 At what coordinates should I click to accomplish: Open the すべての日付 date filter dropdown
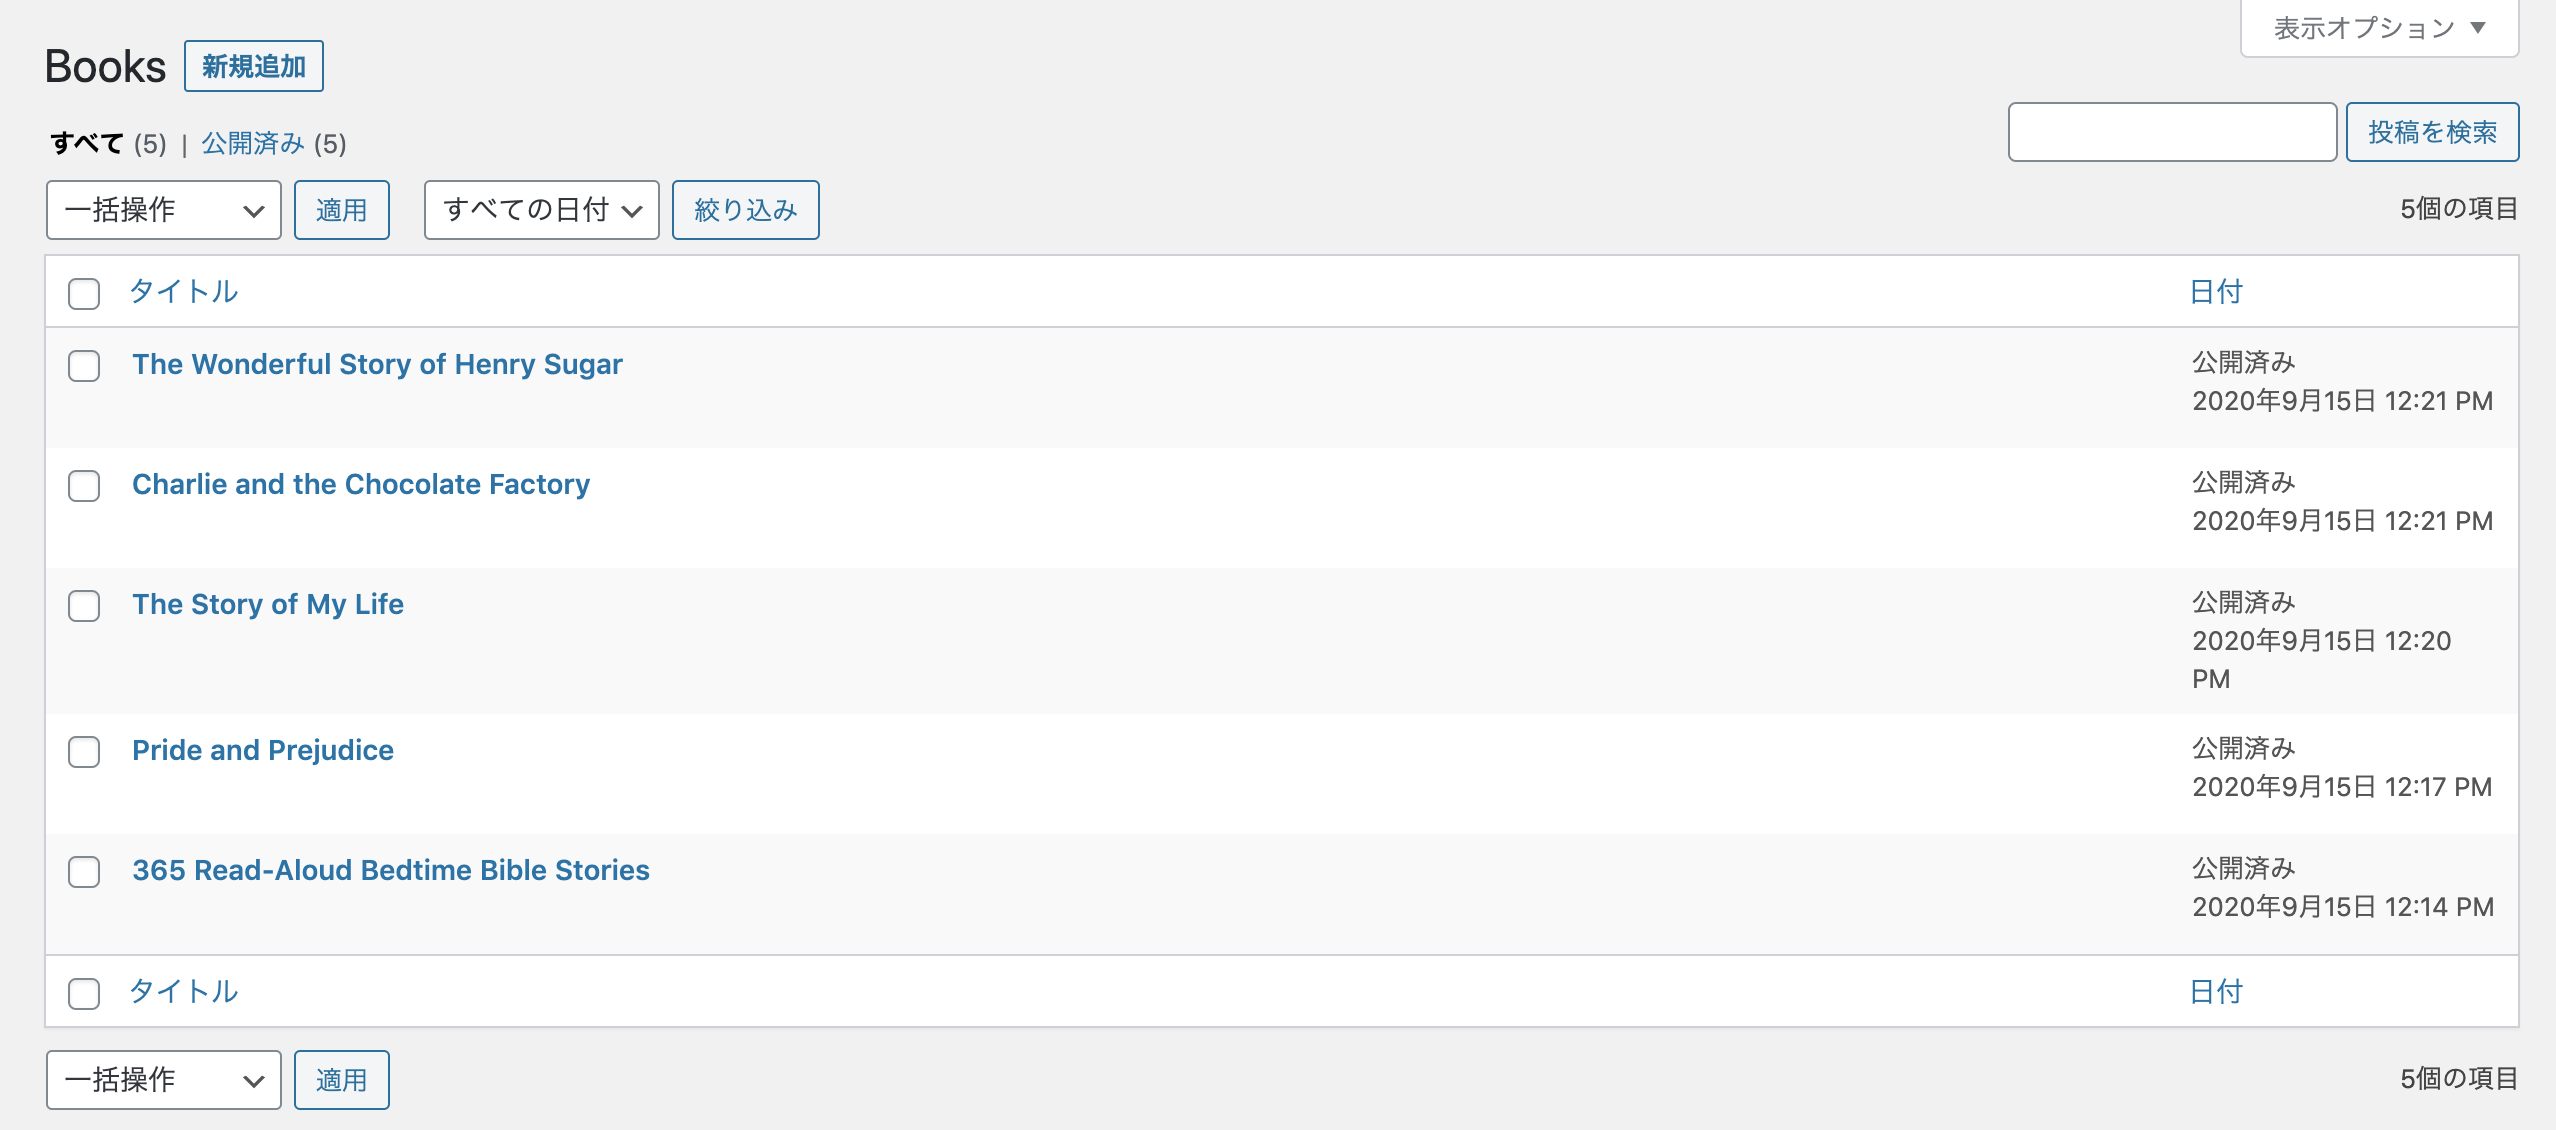pyautogui.click(x=541, y=210)
